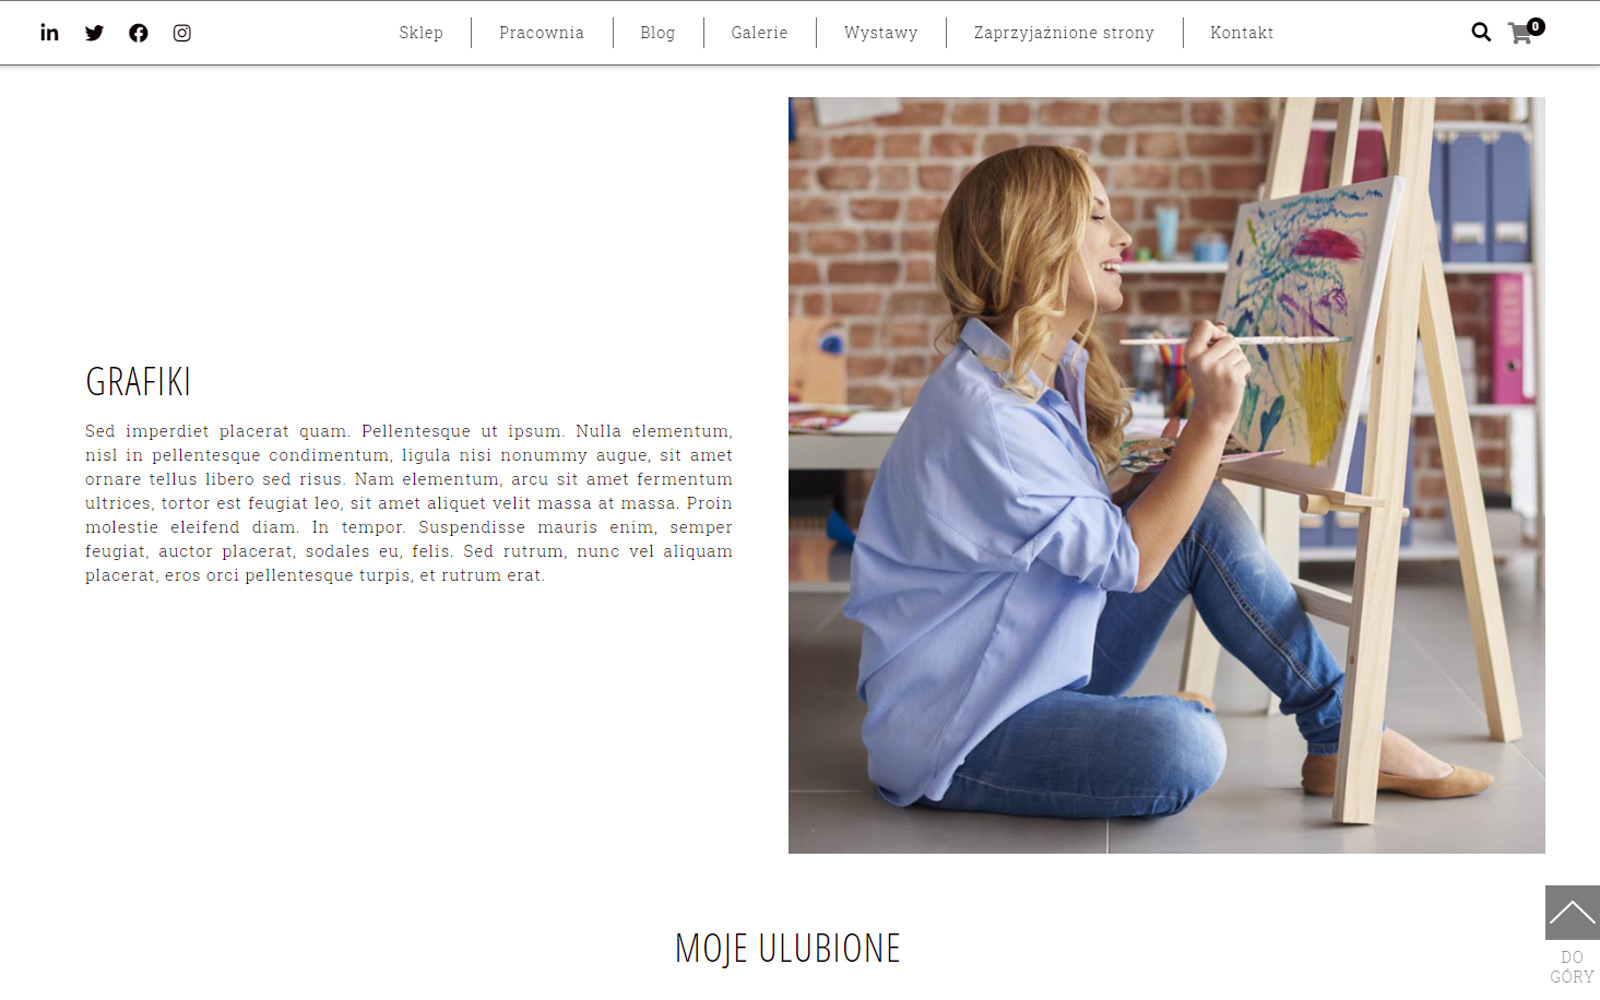Navigate to Wystawy menu item
This screenshot has width=1600, height=1000.
881,33
